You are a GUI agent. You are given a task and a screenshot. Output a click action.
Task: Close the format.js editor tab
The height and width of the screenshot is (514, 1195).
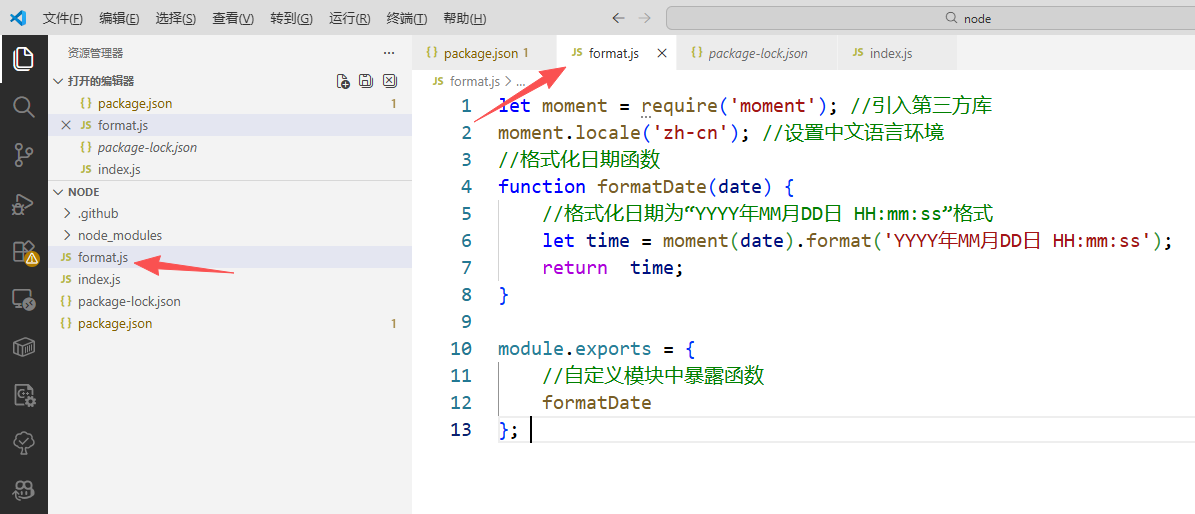(662, 53)
